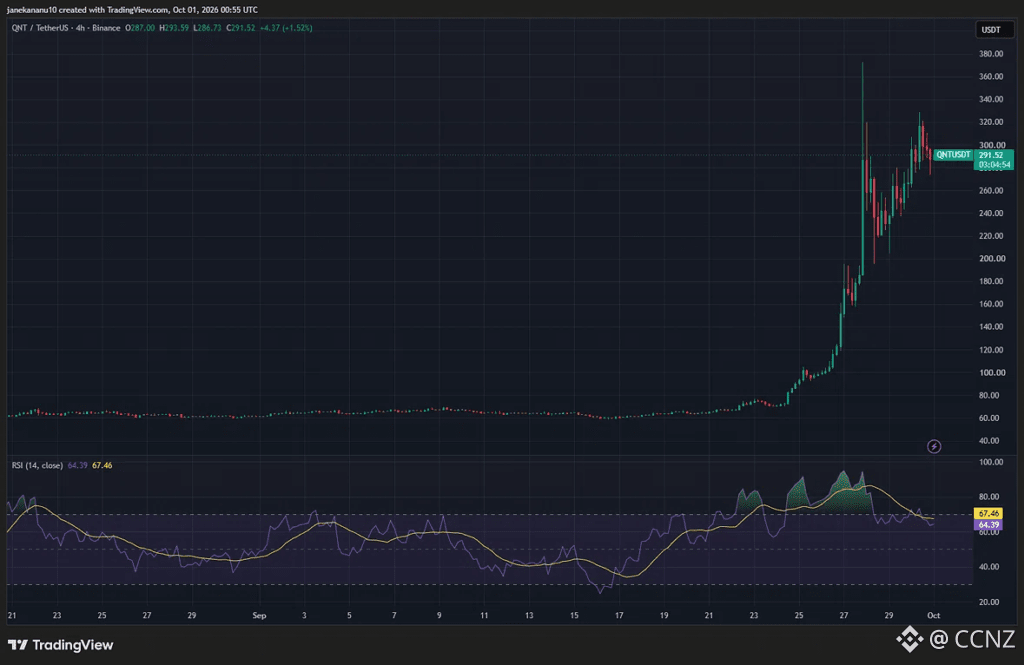This screenshot has width=1024, height=665.
Task: Click the yellow 67.46 legend value
Action: click(102, 466)
